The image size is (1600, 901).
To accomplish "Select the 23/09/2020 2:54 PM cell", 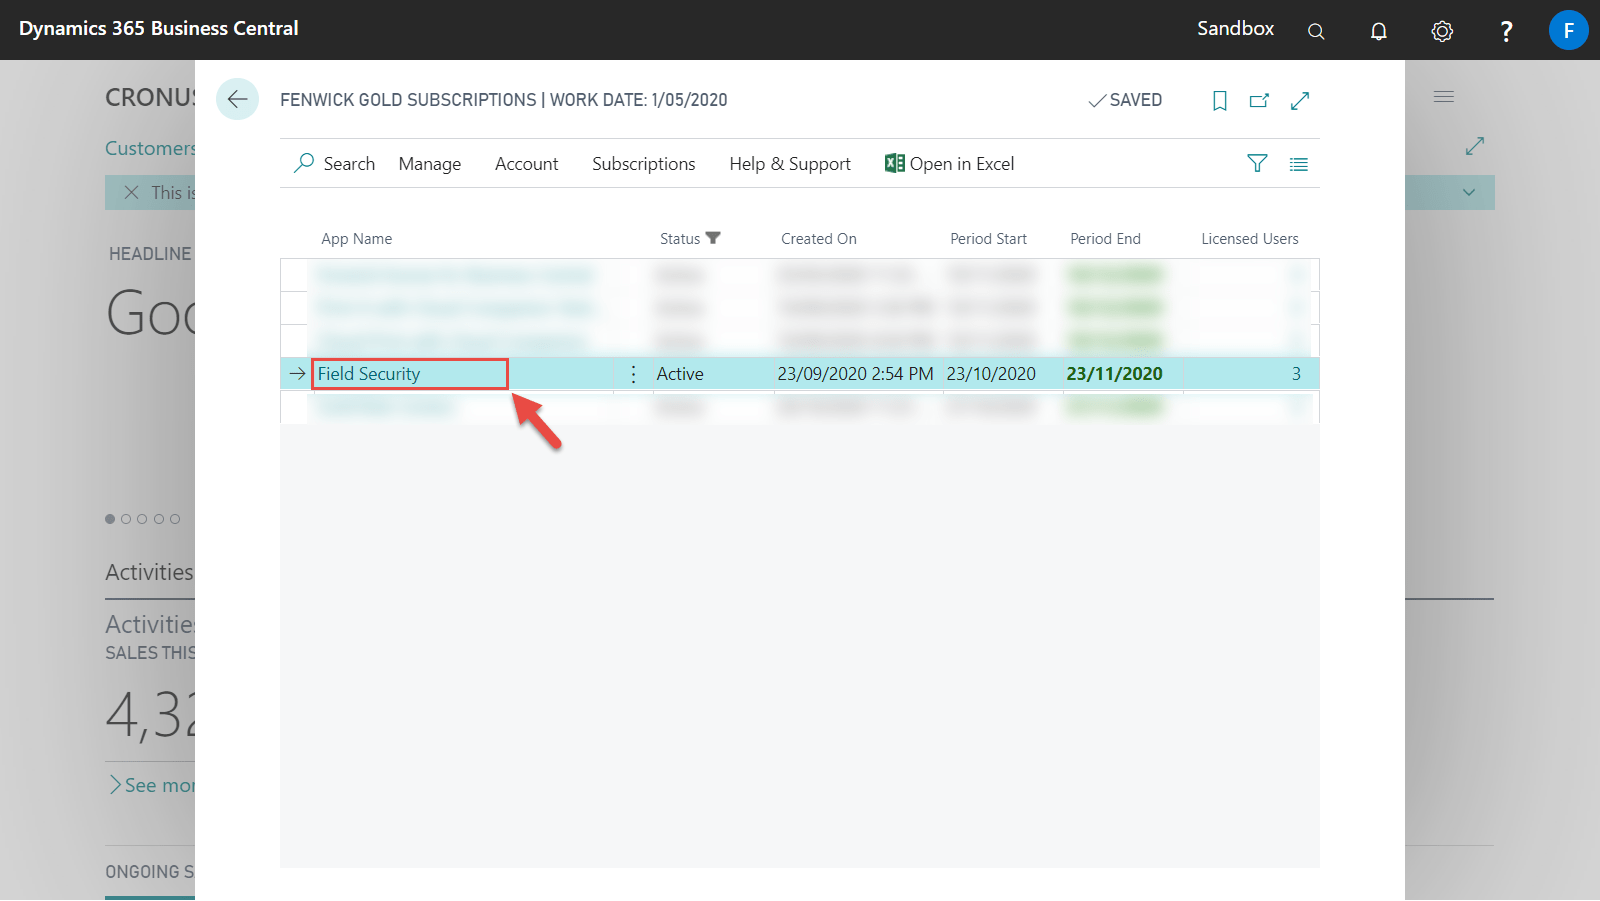I will [855, 374].
